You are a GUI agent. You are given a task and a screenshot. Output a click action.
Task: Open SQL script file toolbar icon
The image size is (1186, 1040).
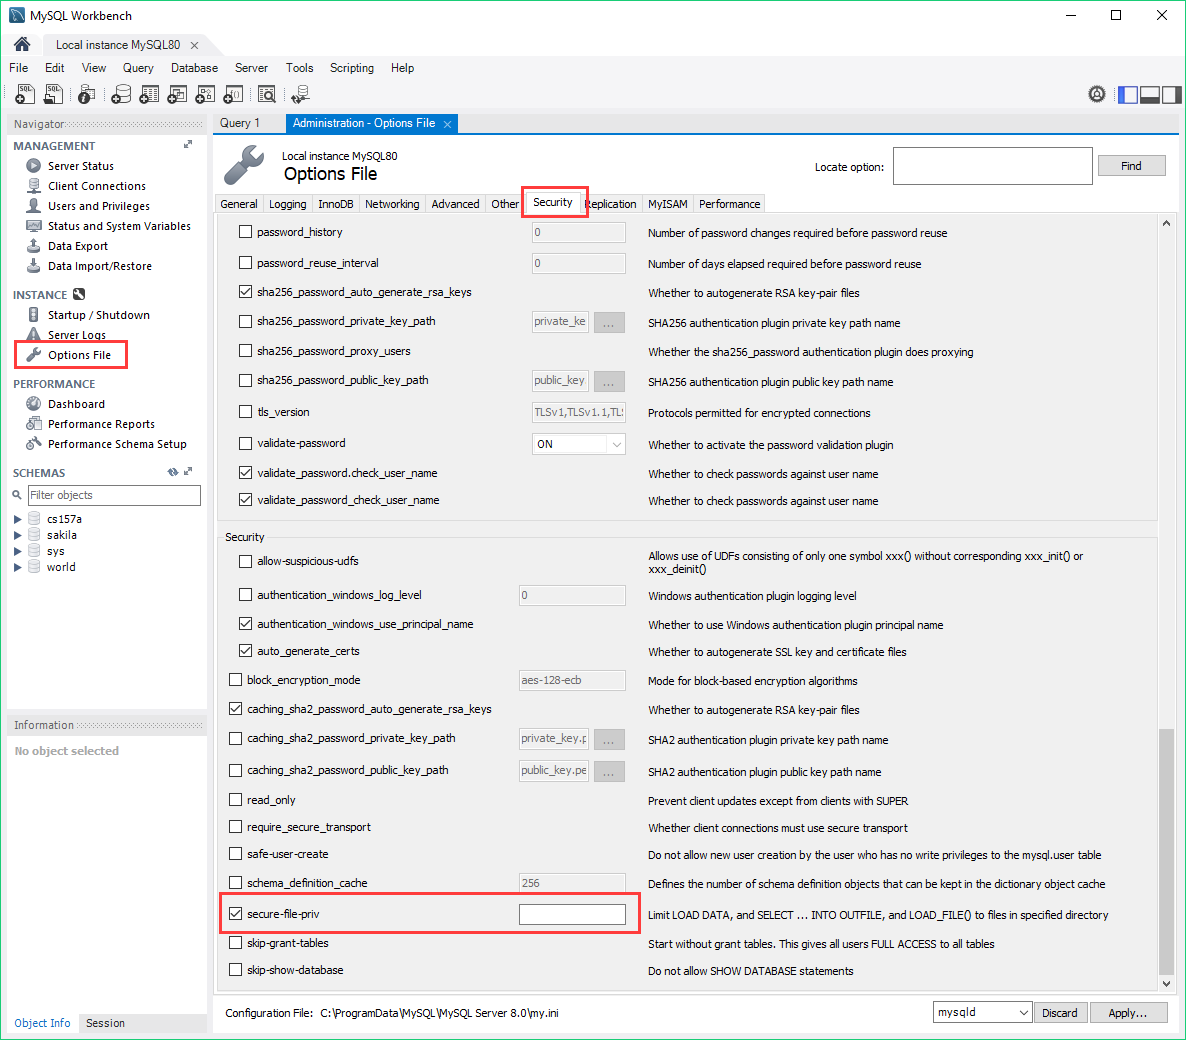pyautogui.click(x=54, y=94)
